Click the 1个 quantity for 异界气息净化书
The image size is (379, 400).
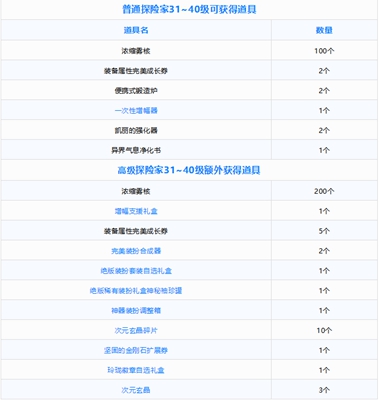coord(324,150)
